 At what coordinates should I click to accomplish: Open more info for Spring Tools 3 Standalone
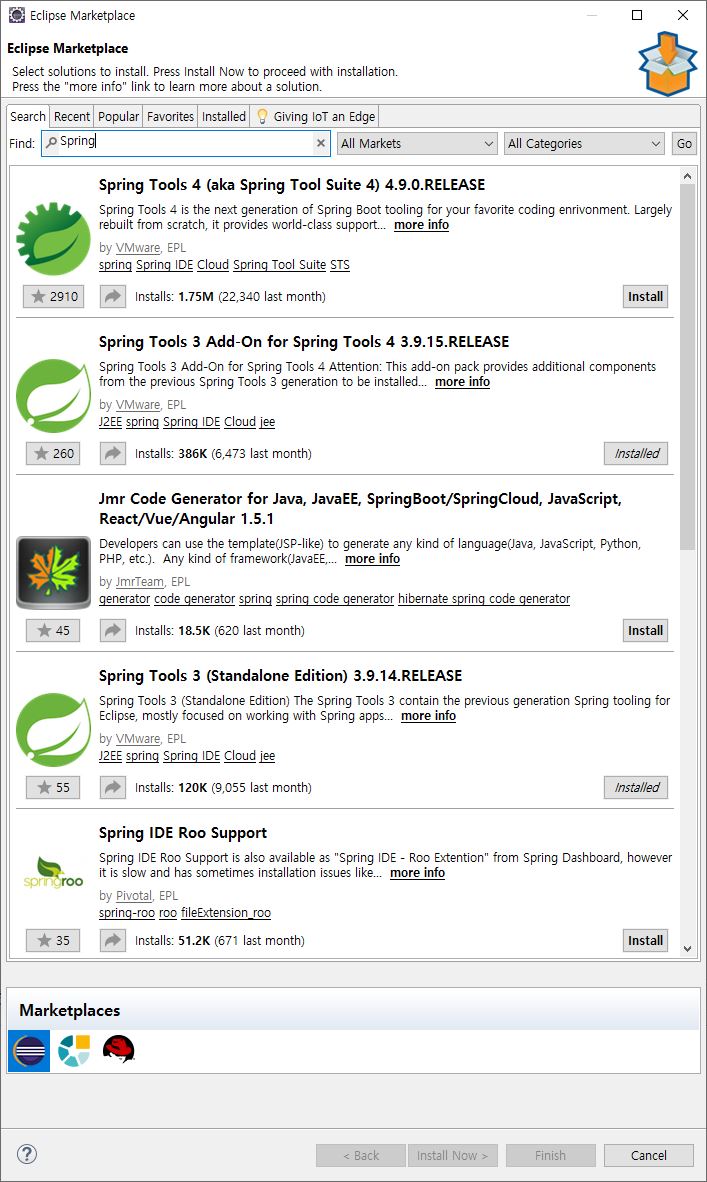[x=428, y=715]
